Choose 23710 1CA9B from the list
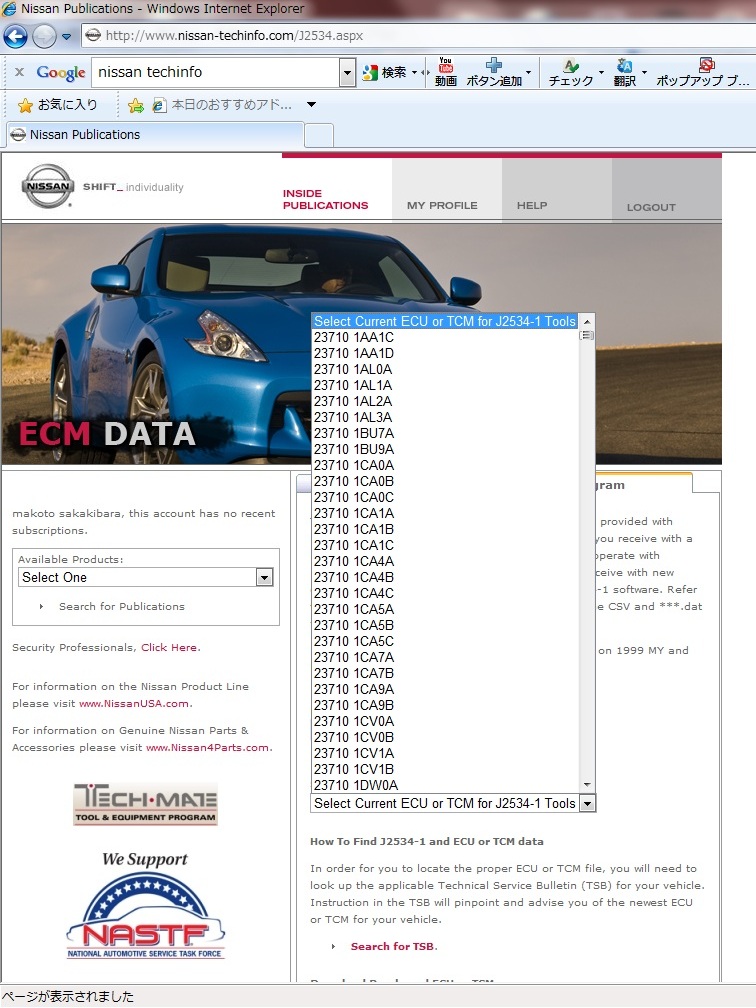This screenshot has width=756, height=1008. 445,705
